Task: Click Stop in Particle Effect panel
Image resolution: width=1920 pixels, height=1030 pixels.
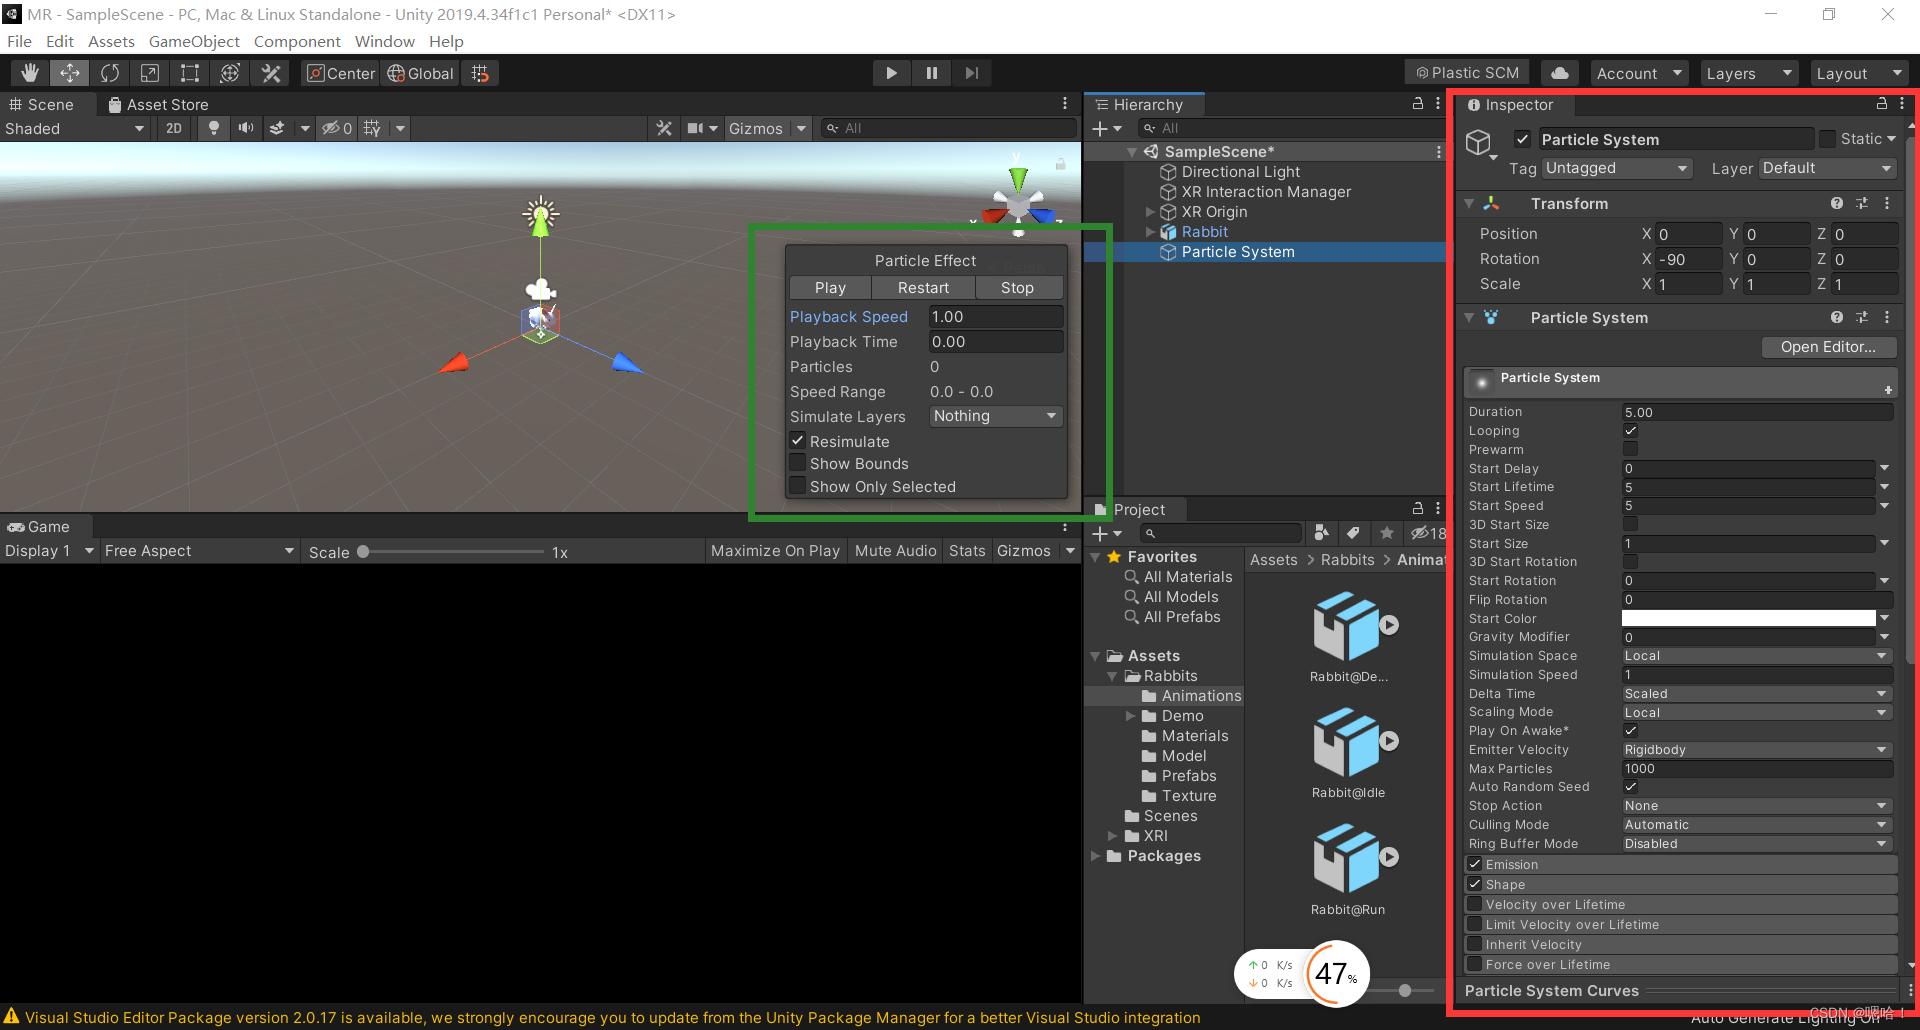Action: tap(1017, 287)
